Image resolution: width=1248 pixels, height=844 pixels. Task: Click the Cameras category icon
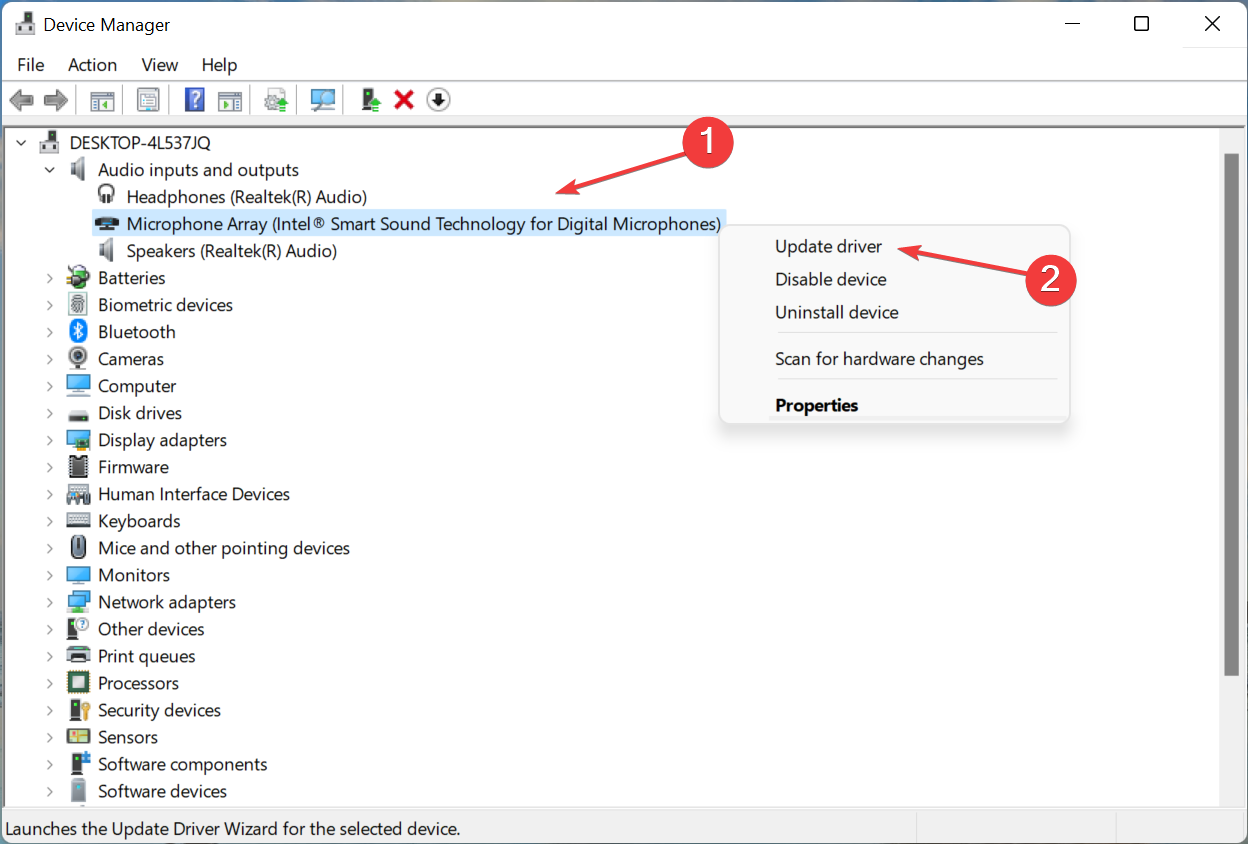[78, 359]
